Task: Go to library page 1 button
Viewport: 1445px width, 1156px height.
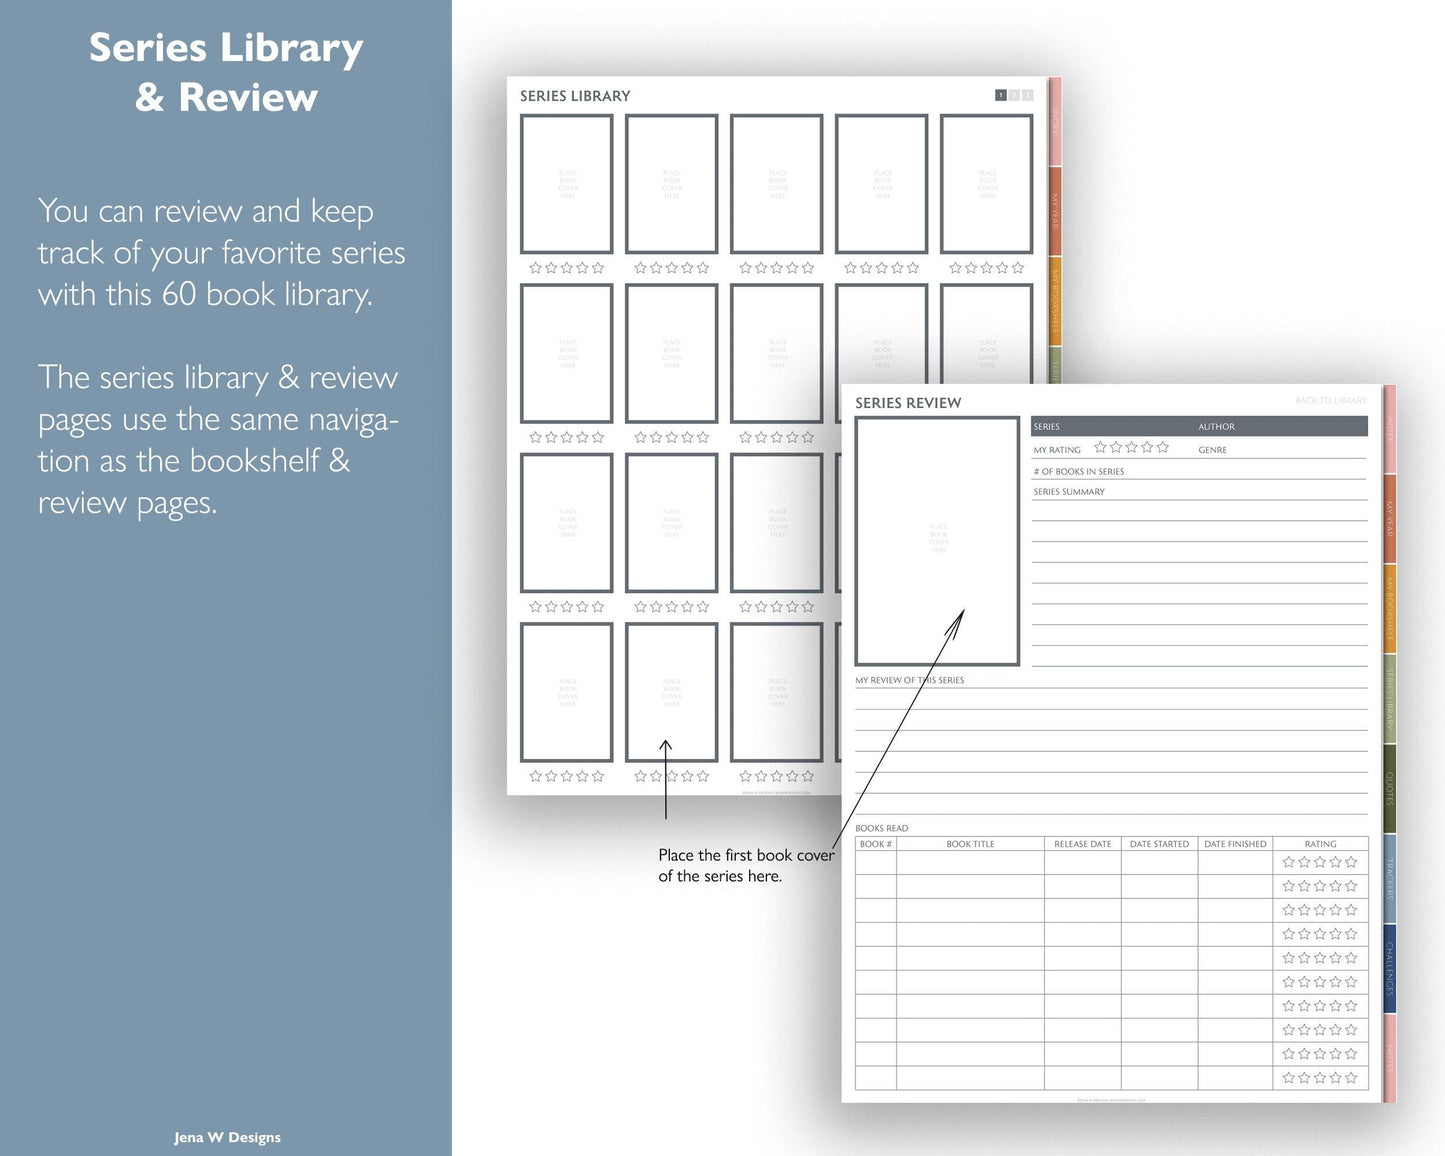Action: pos(1000,95)
